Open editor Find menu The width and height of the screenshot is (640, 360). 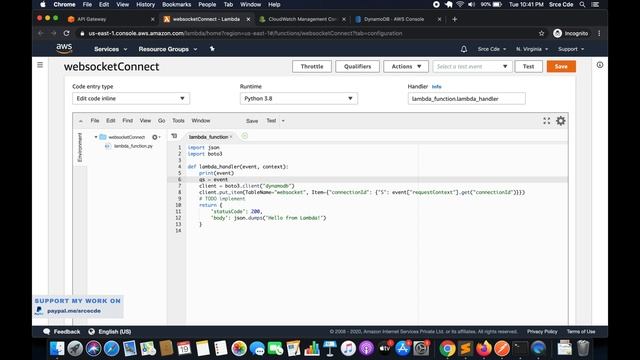(127, 121)
